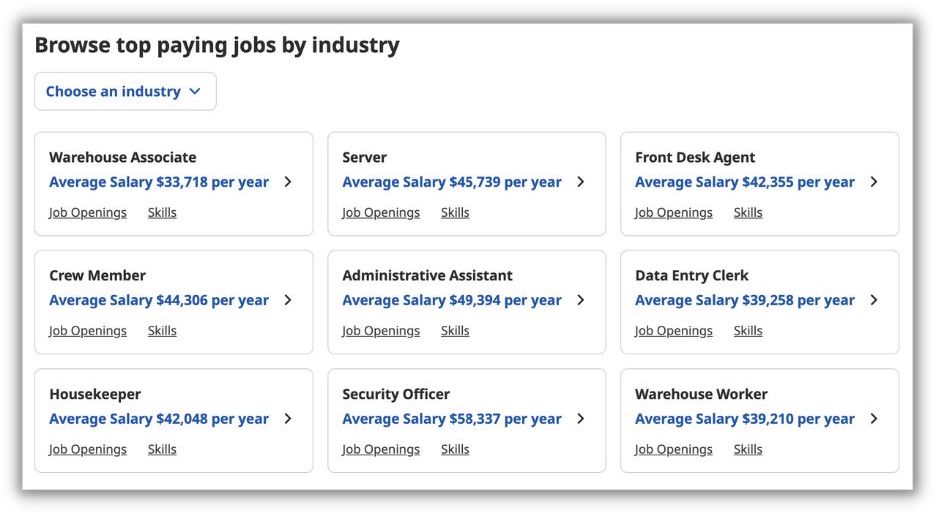This screenshot has width=936, height=518.
Task: Open Security Officer average salary link
Action: click(x=452, y=419)
